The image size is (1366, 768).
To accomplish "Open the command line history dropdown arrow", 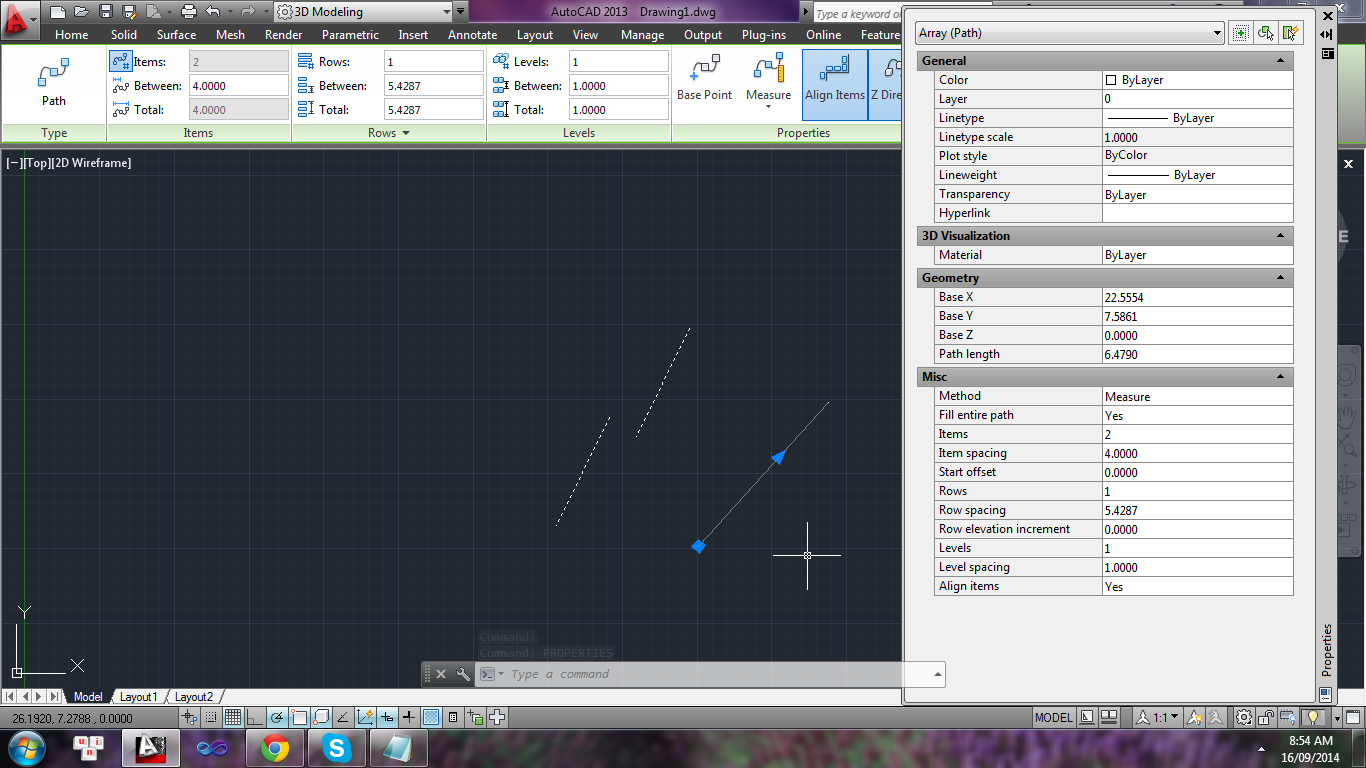I will point(938,674).
